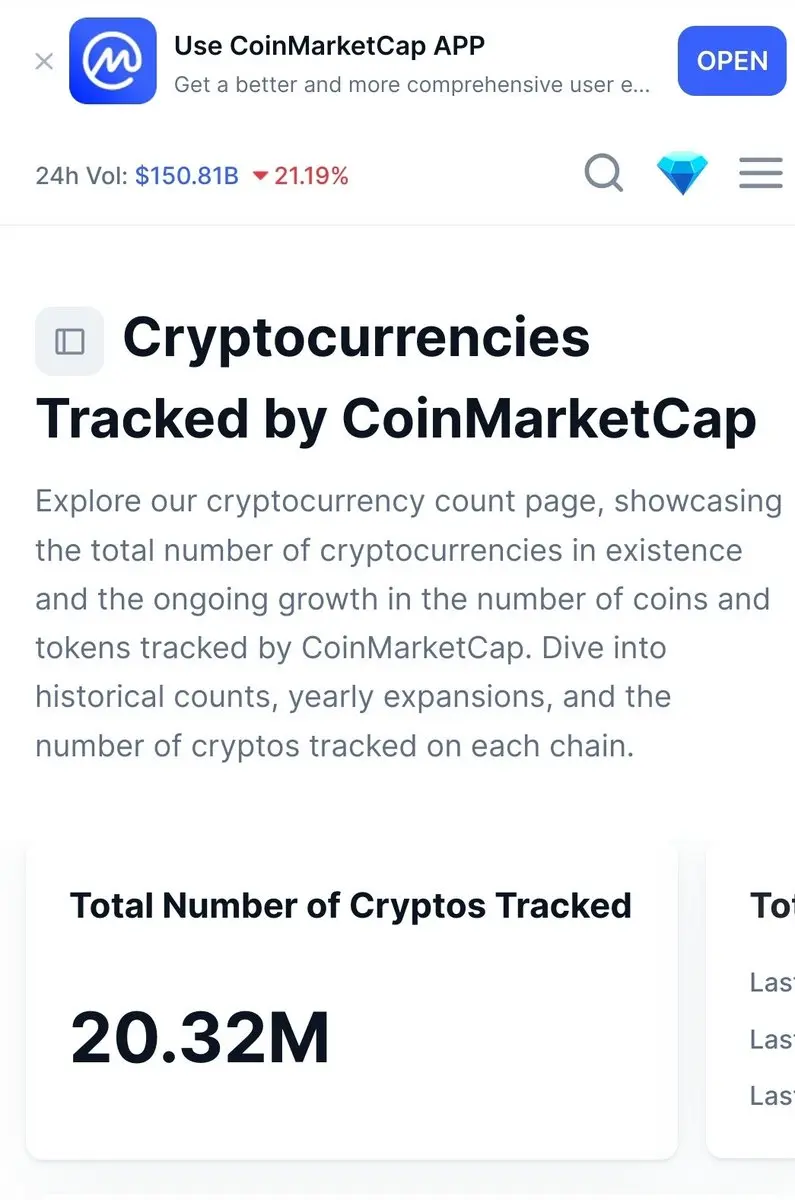Click the red down-triangle next to 21.19%
Viewport: 795px width, 1200px height.
click(x=261, y=177)
